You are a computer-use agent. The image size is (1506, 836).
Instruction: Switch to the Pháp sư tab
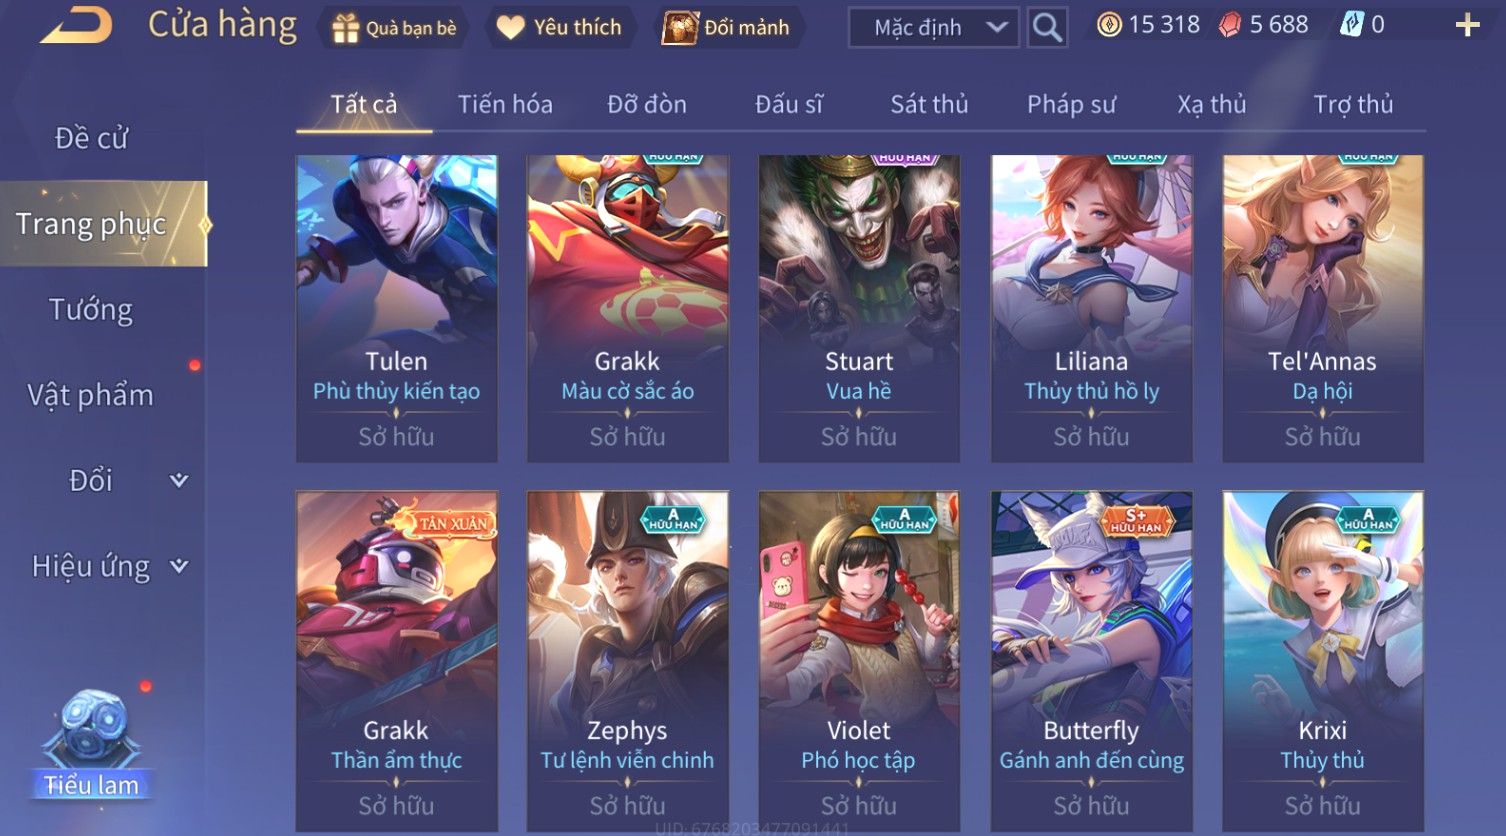tap(1071, 105)
